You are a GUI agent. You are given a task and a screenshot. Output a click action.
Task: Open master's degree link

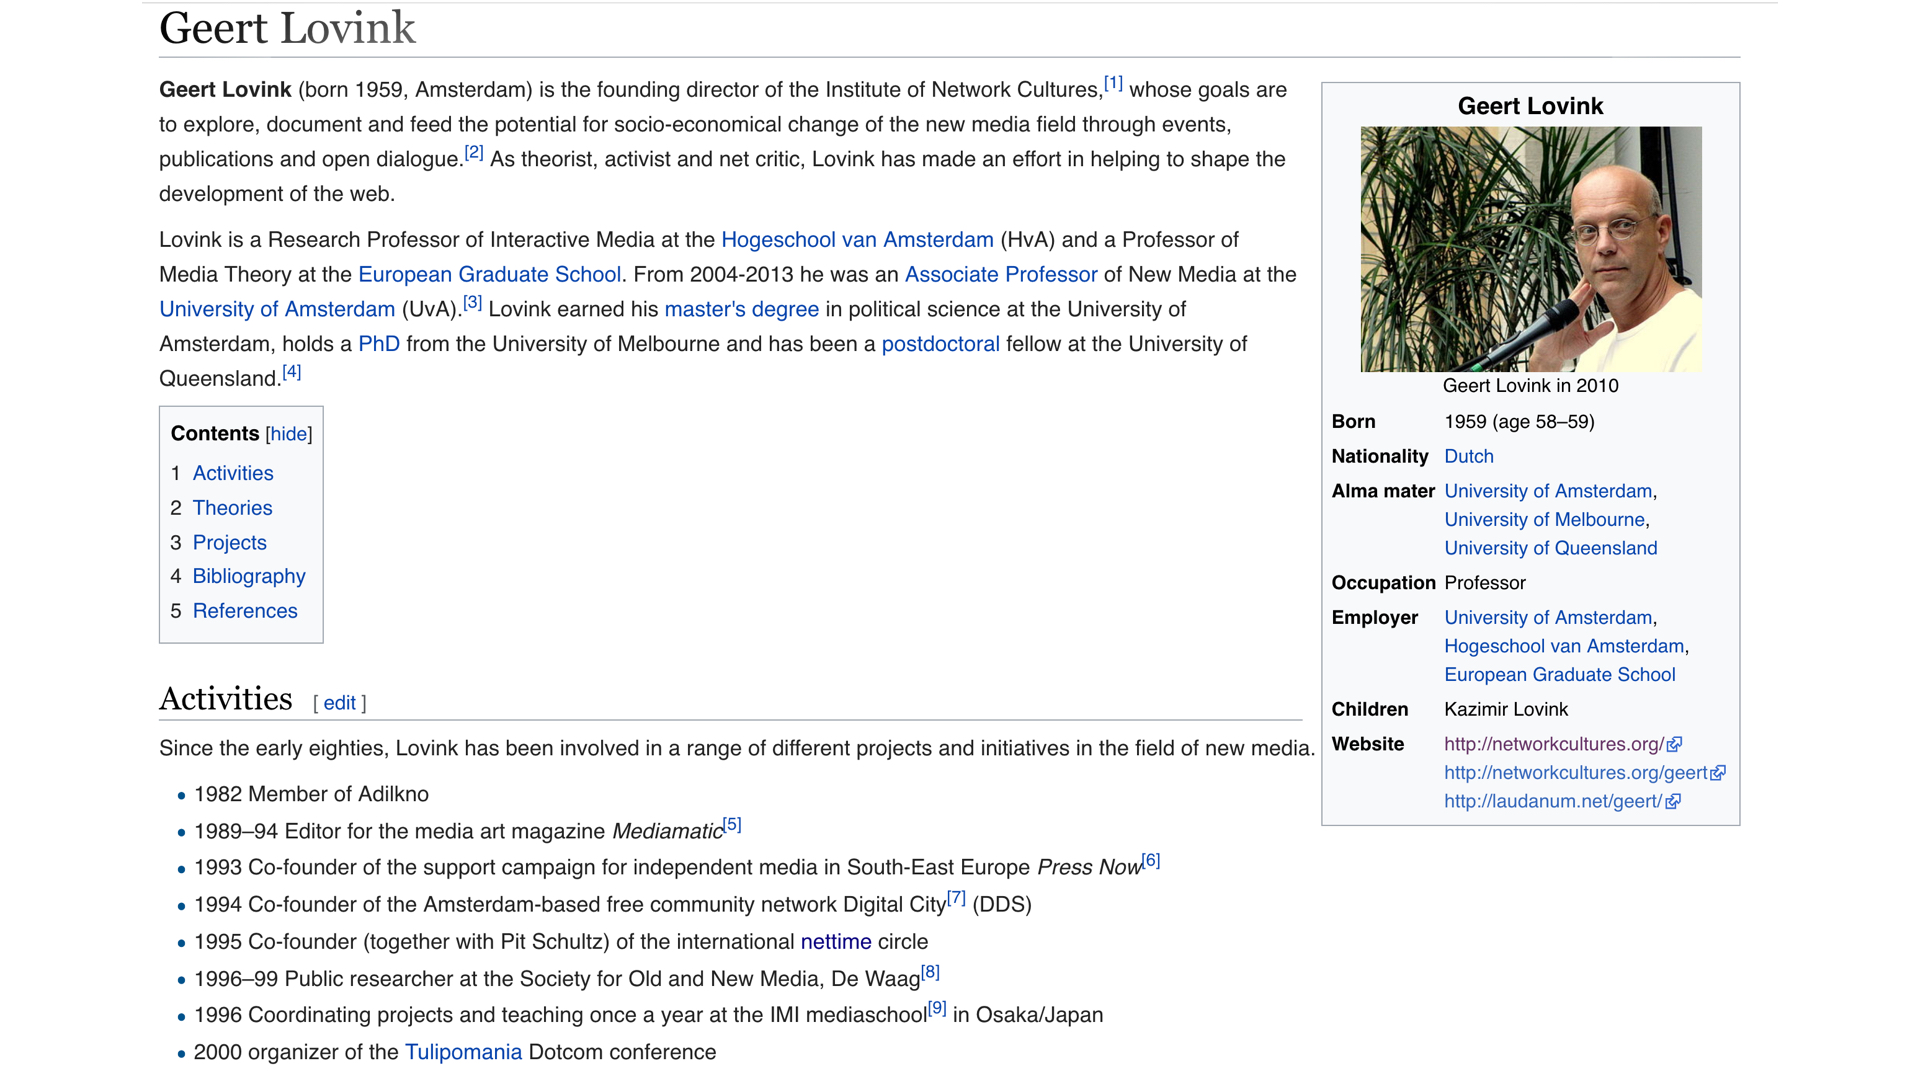[741, 310]
